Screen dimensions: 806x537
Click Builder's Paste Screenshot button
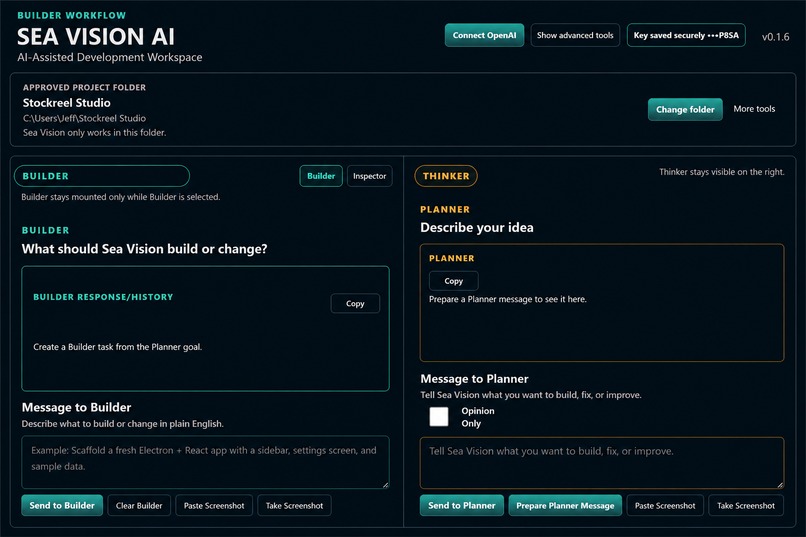click(x=214, y=506)
